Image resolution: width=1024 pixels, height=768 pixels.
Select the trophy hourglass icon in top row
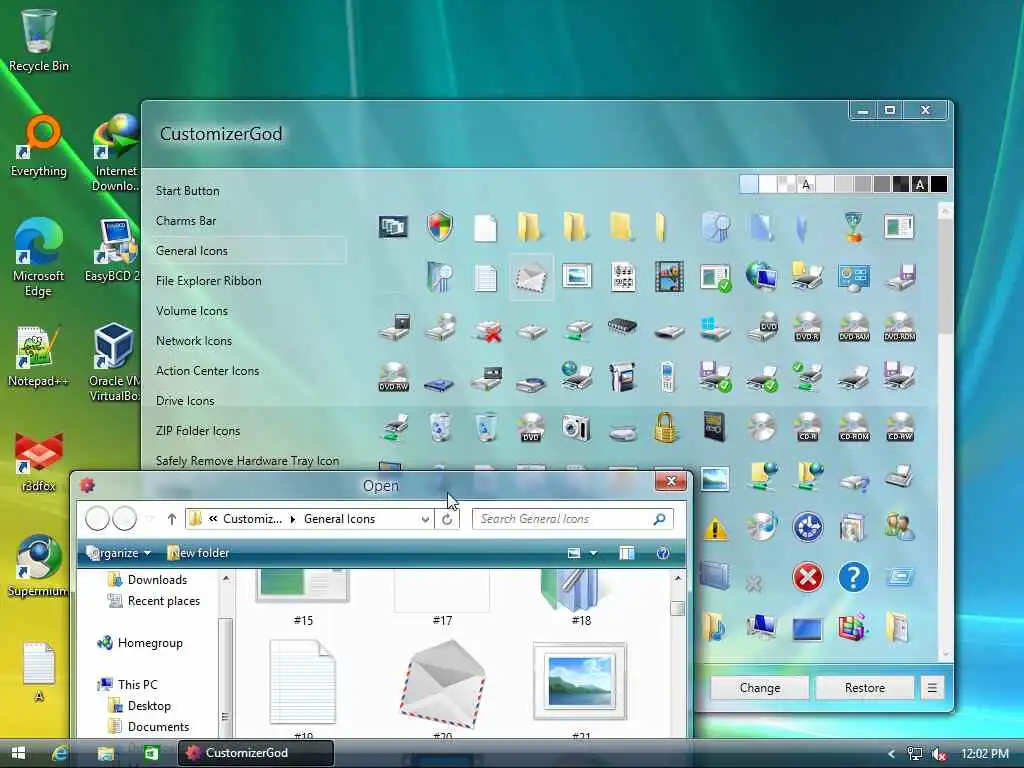tap(854, 227)
